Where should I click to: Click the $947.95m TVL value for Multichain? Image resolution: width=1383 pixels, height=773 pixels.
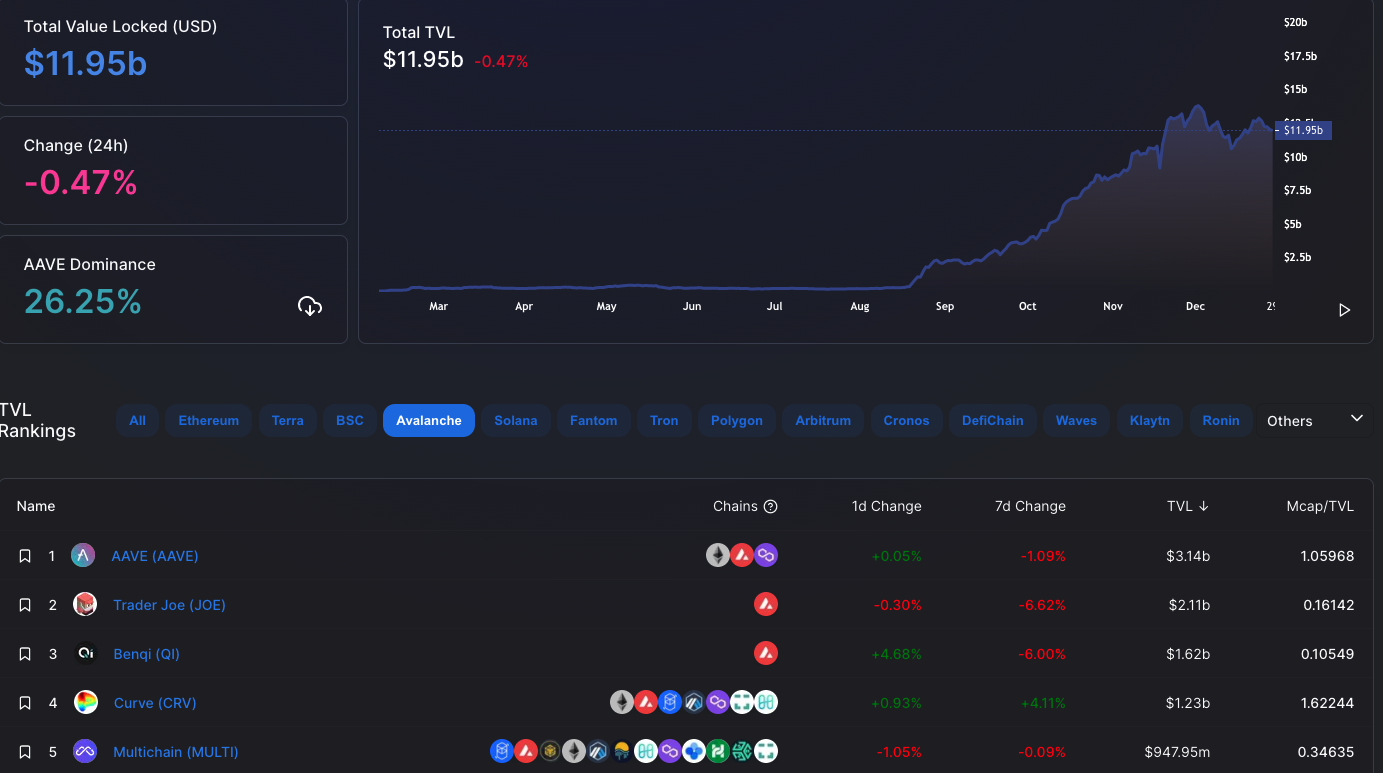click(1177, 752)
